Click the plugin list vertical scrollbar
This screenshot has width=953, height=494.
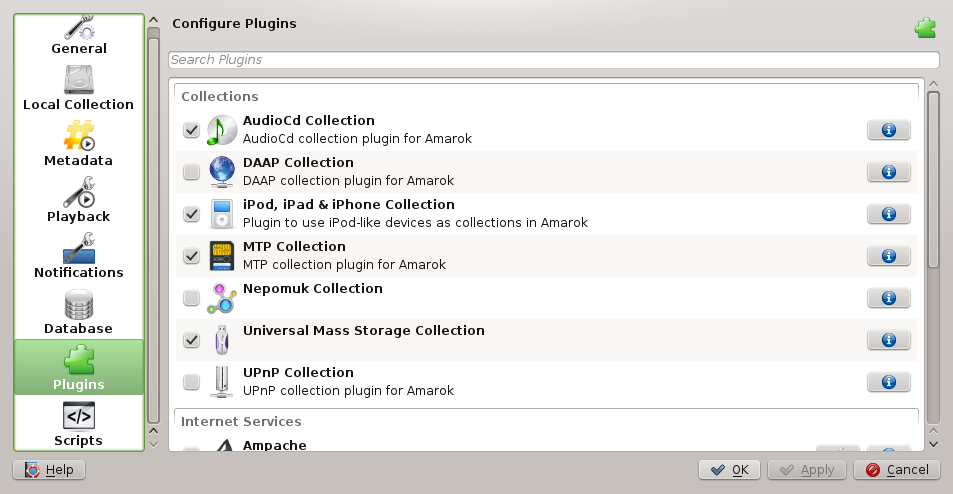pyautogui.click(x=933, y=180)
